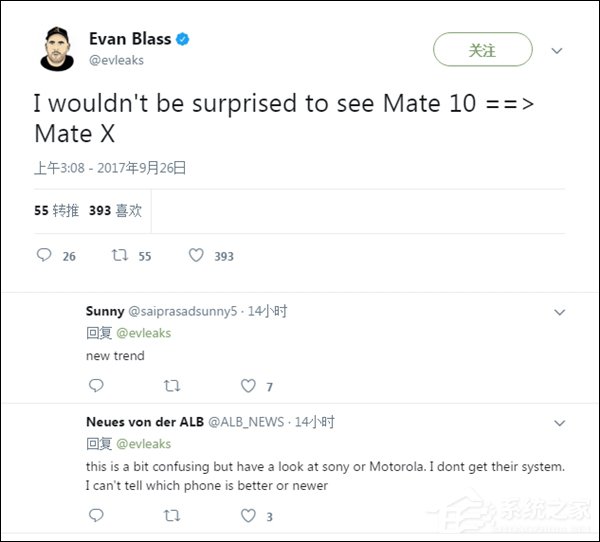Like the main tweet with heart icon
This screenshot has height=542, width=600.
coord(197,255)
